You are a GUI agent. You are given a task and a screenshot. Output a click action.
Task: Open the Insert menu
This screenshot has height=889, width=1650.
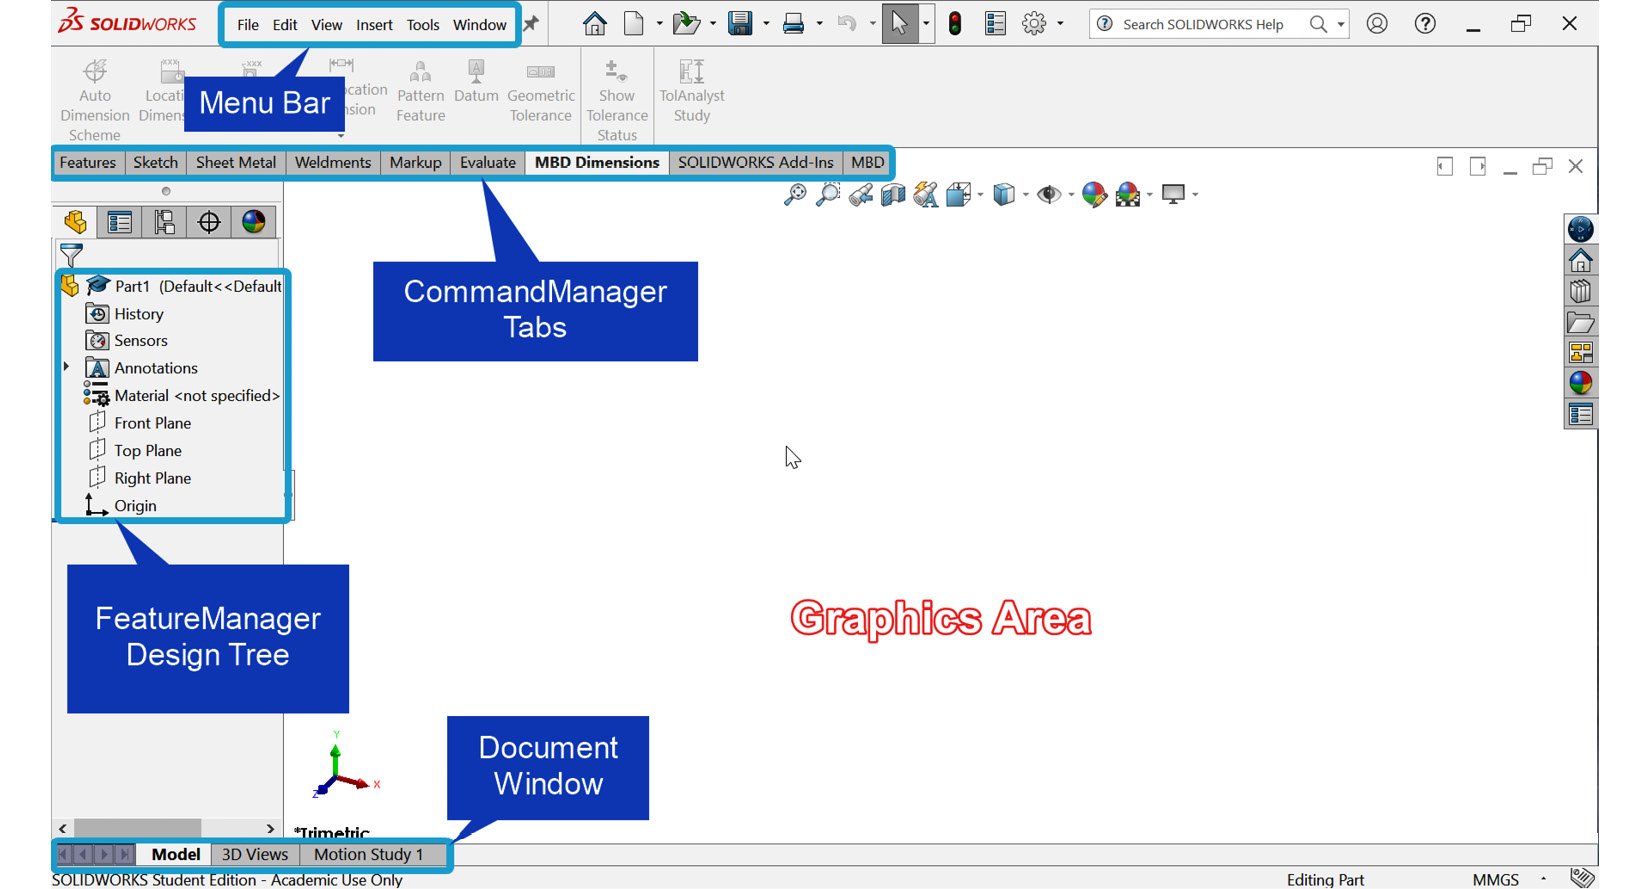tap(375, 25)
